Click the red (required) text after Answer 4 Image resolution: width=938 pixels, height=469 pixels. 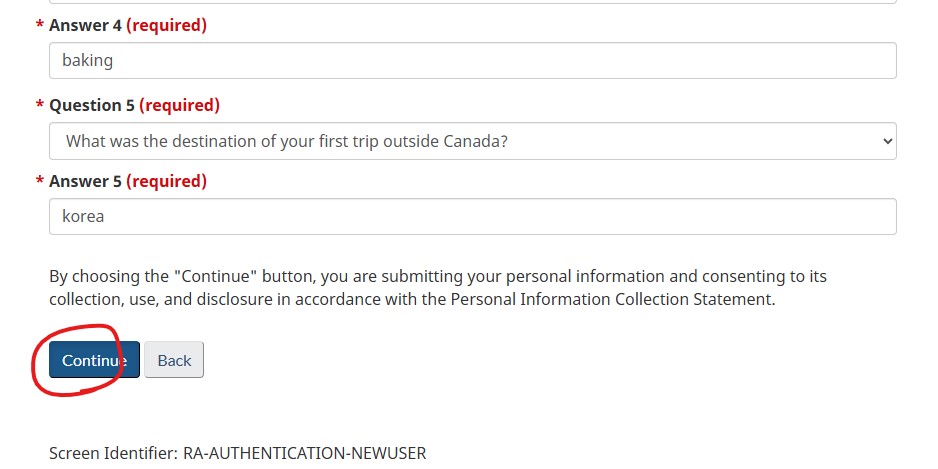pyautogui.click(x=166, y=25)
